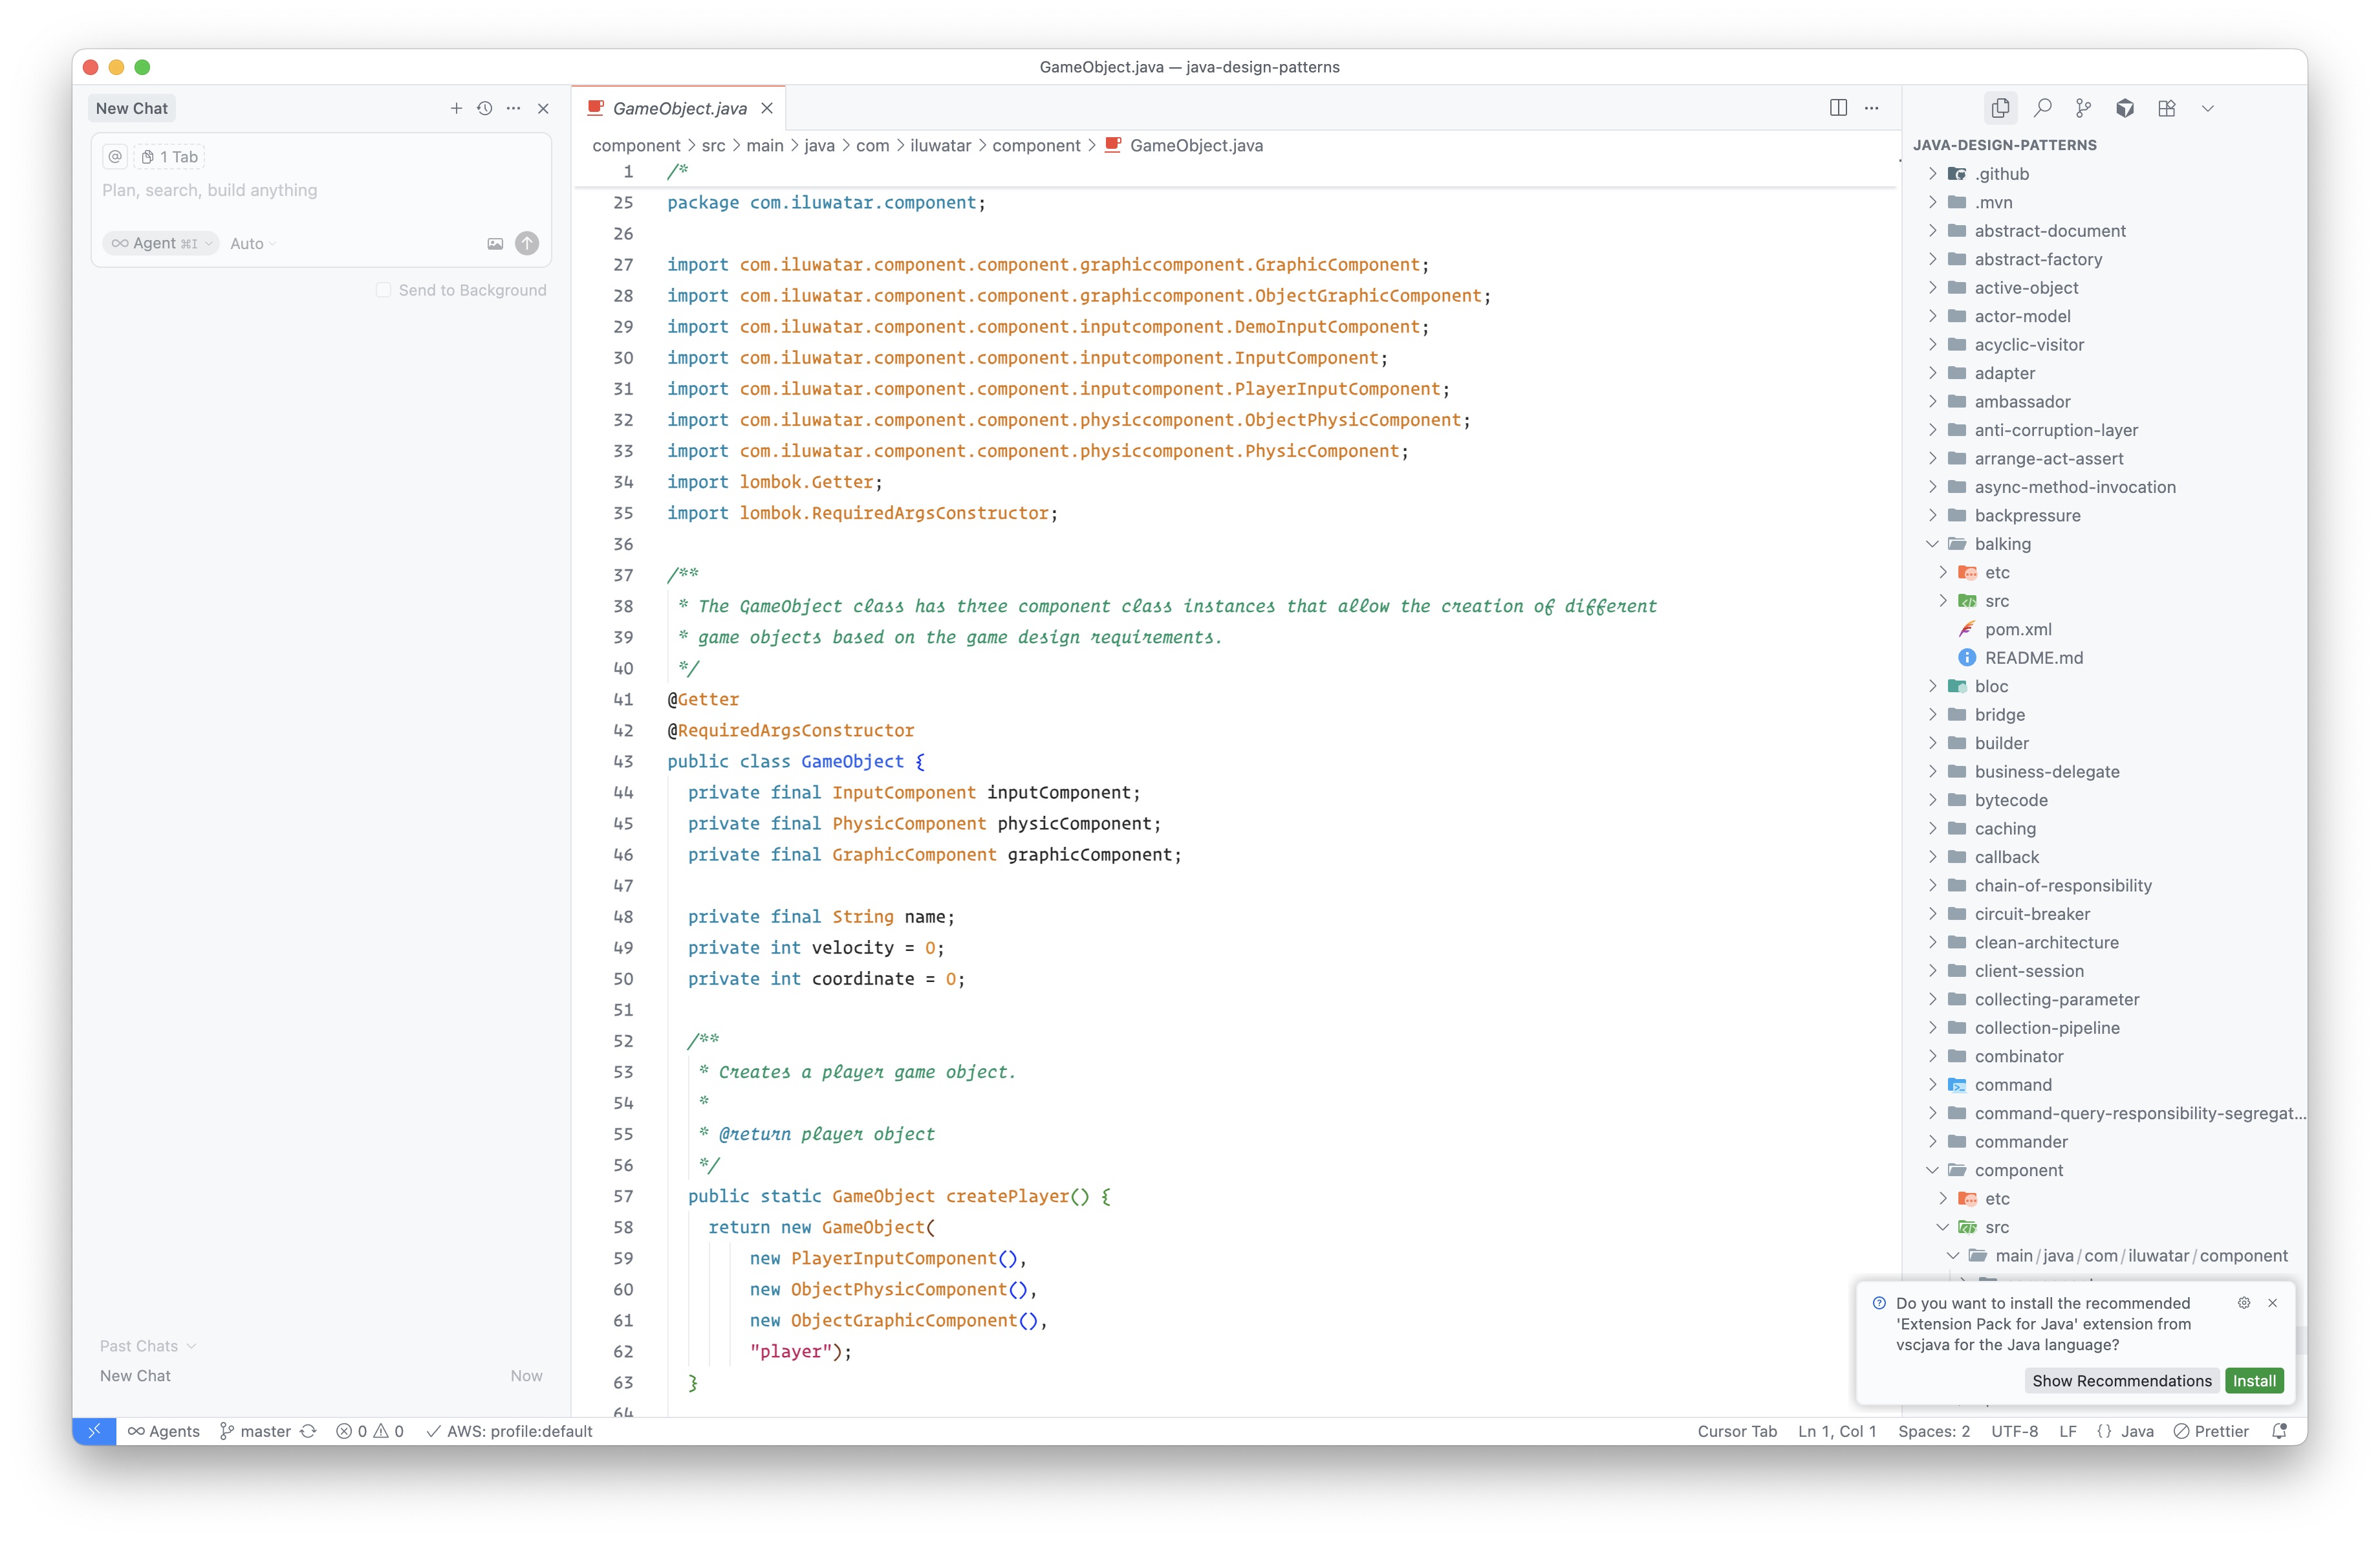Open README.md in balking folder

(x=2033, y=658)
